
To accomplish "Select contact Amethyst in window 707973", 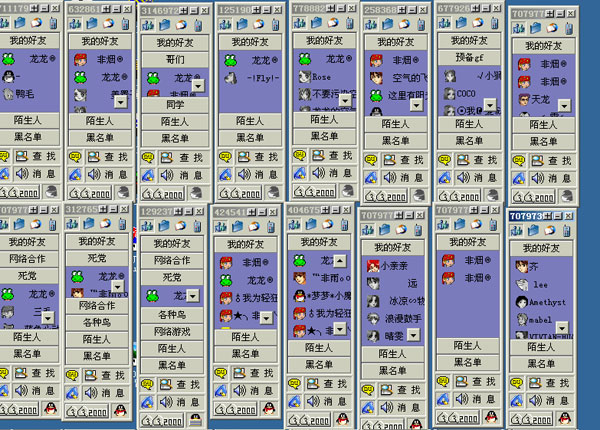I will click(541, 302).
